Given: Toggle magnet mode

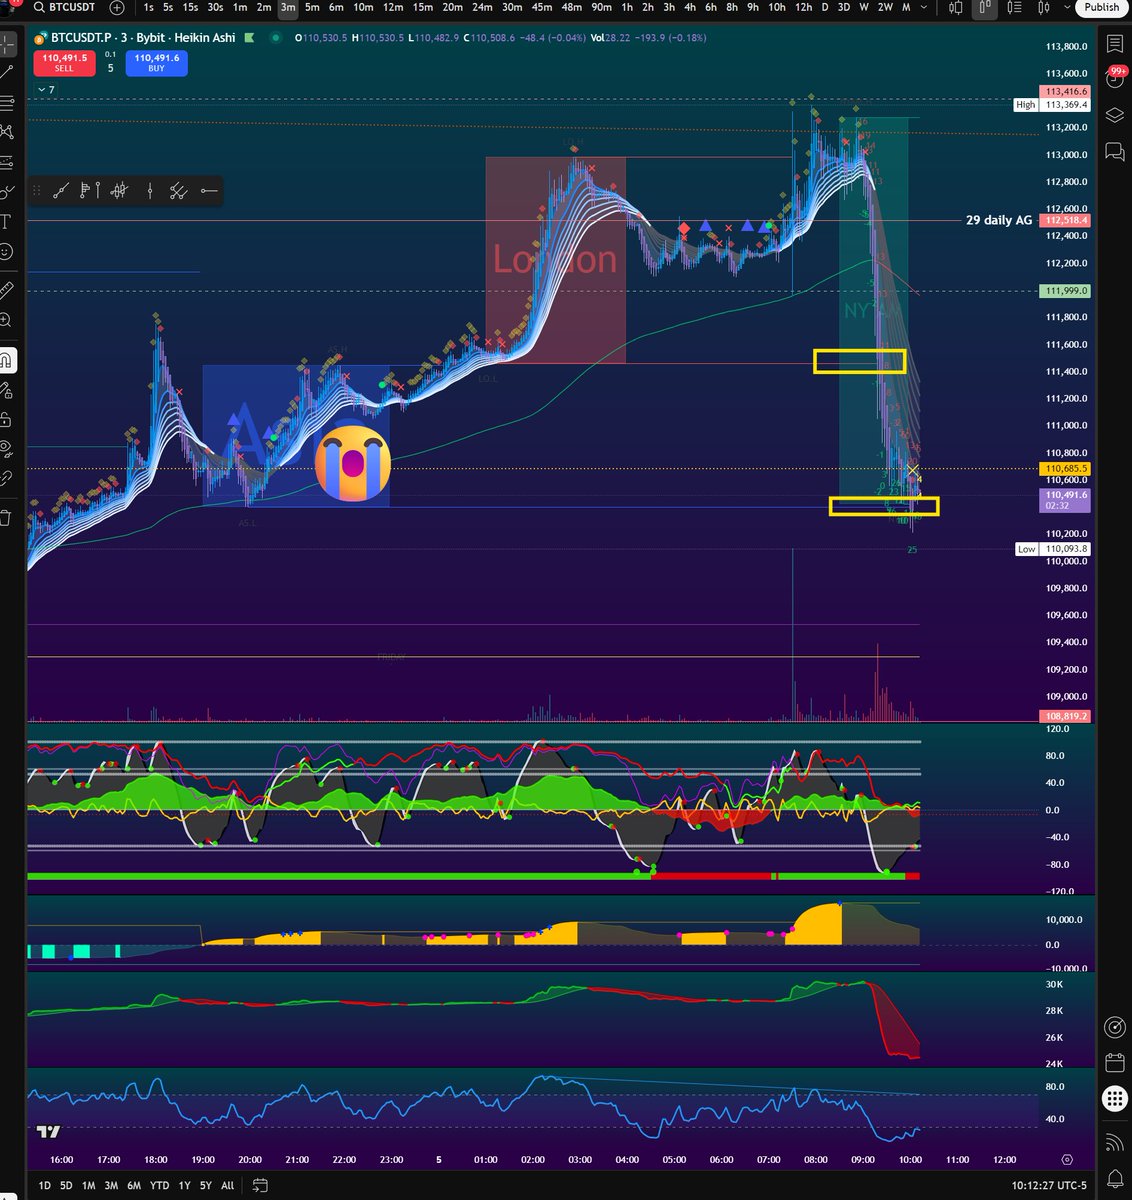Looking at the screenshot, I should [7, 360].
